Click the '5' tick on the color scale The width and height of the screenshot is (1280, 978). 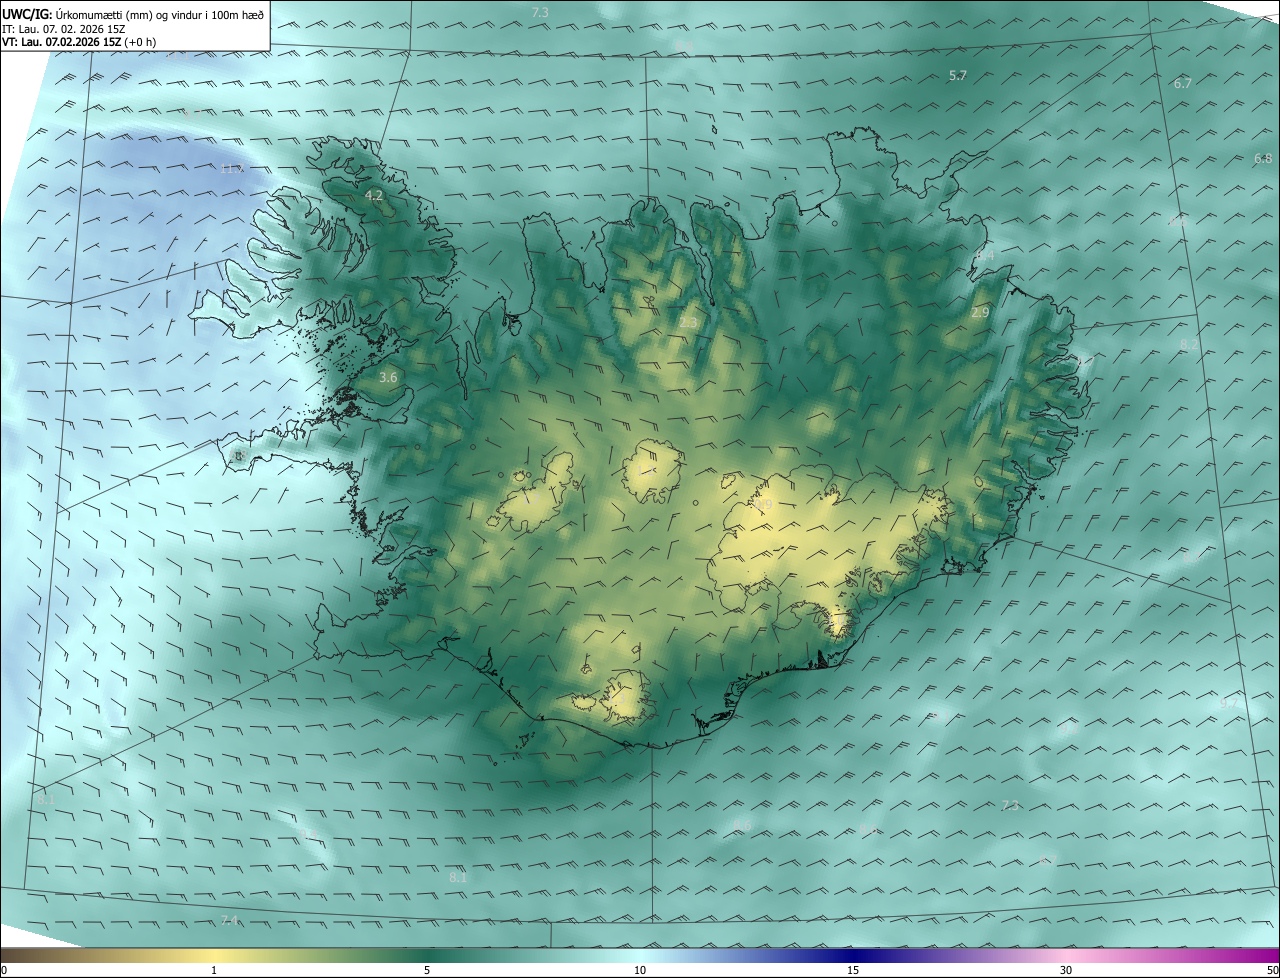pyautogui.click(x=427, y=971)
